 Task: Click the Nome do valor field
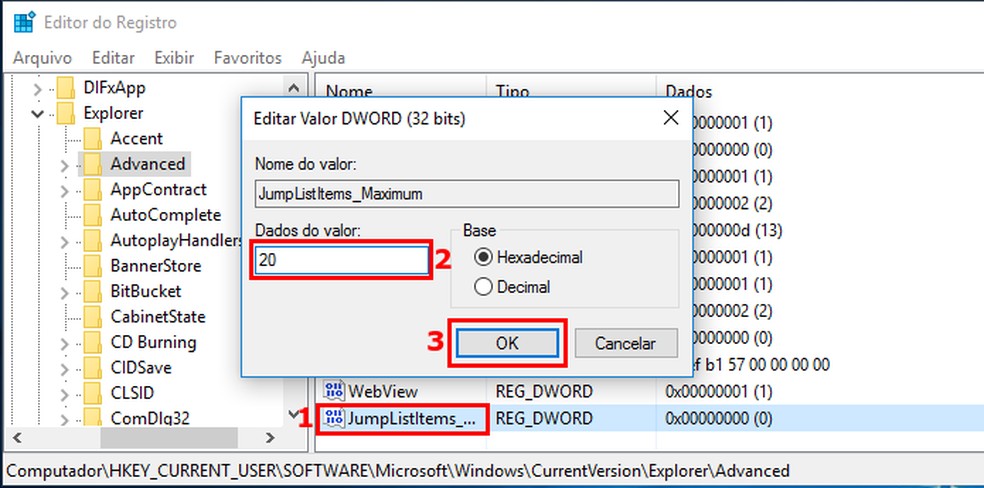tap(467, 194)
